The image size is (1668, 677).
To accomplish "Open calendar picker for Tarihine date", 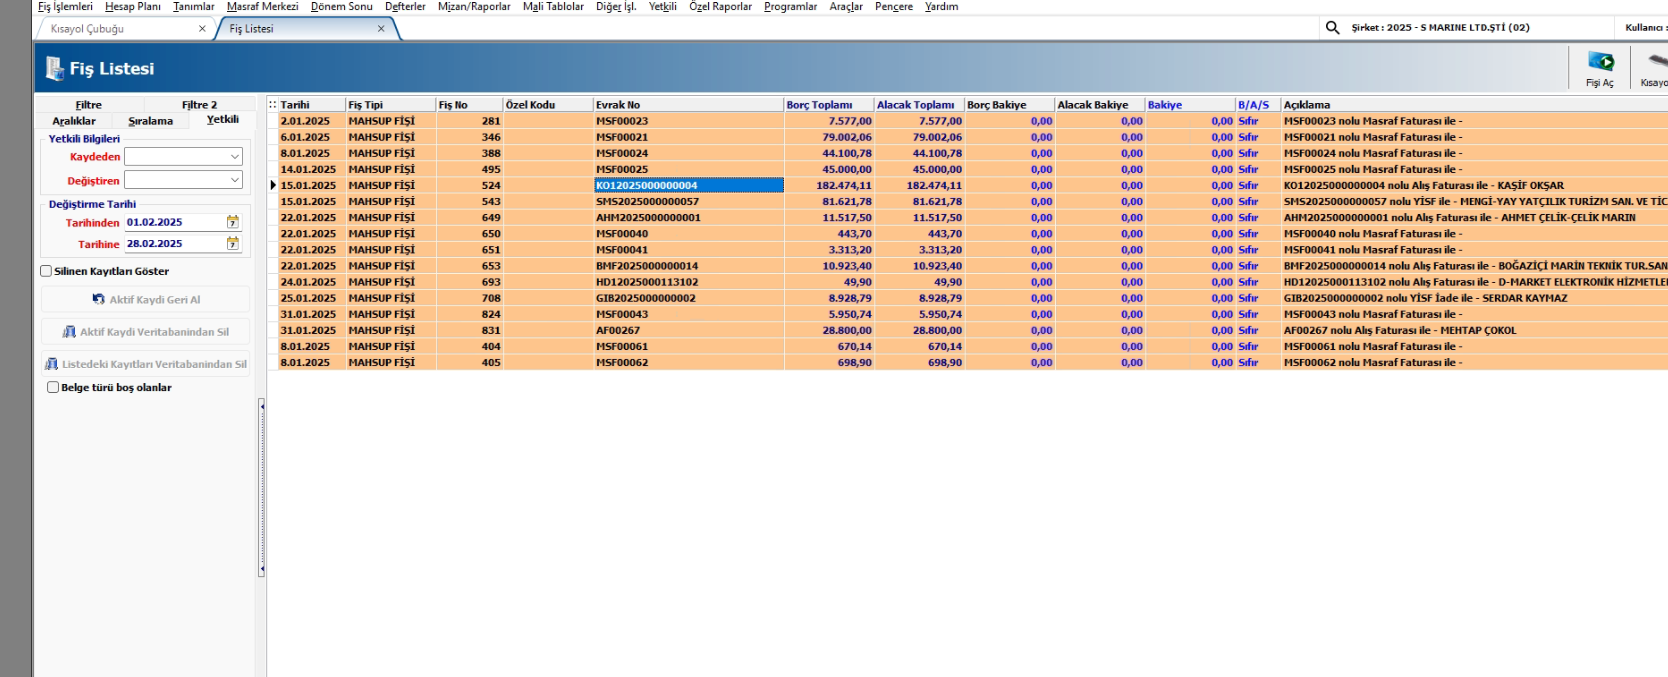I will tap(233, 243).
